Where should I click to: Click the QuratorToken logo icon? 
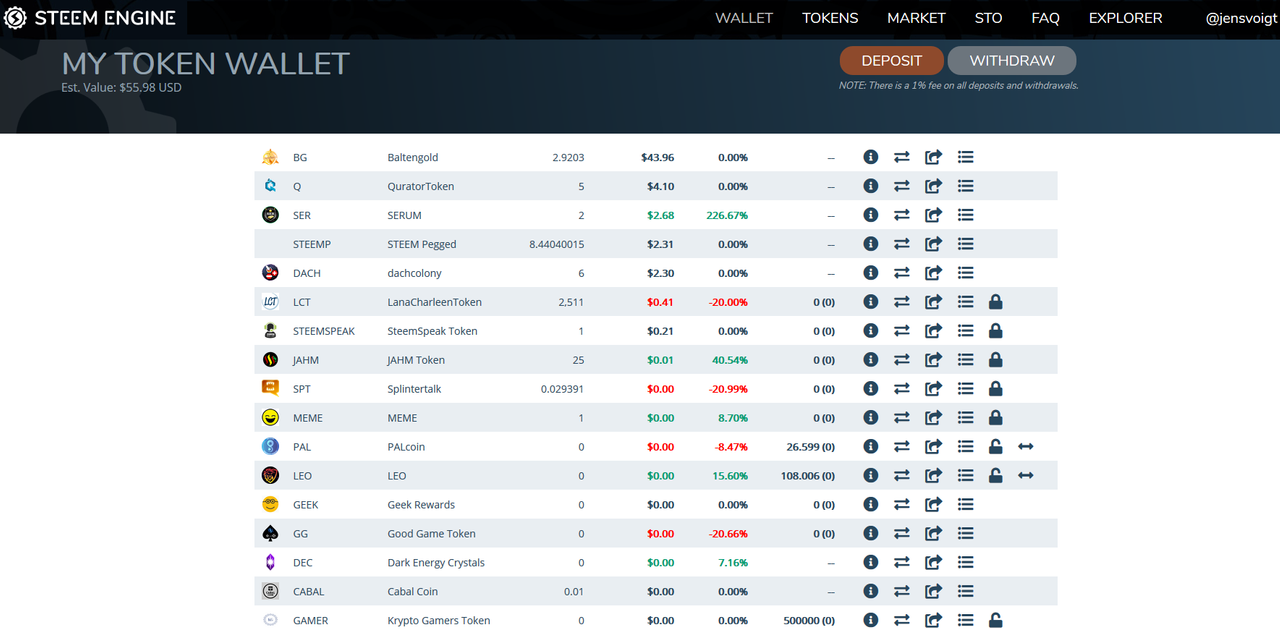pyautogui.click(x=270, y=186)
